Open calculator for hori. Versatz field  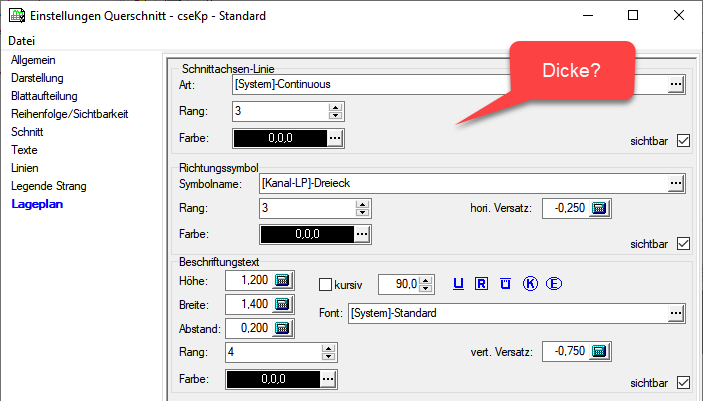pyautogui.click(x=599, y=209)
